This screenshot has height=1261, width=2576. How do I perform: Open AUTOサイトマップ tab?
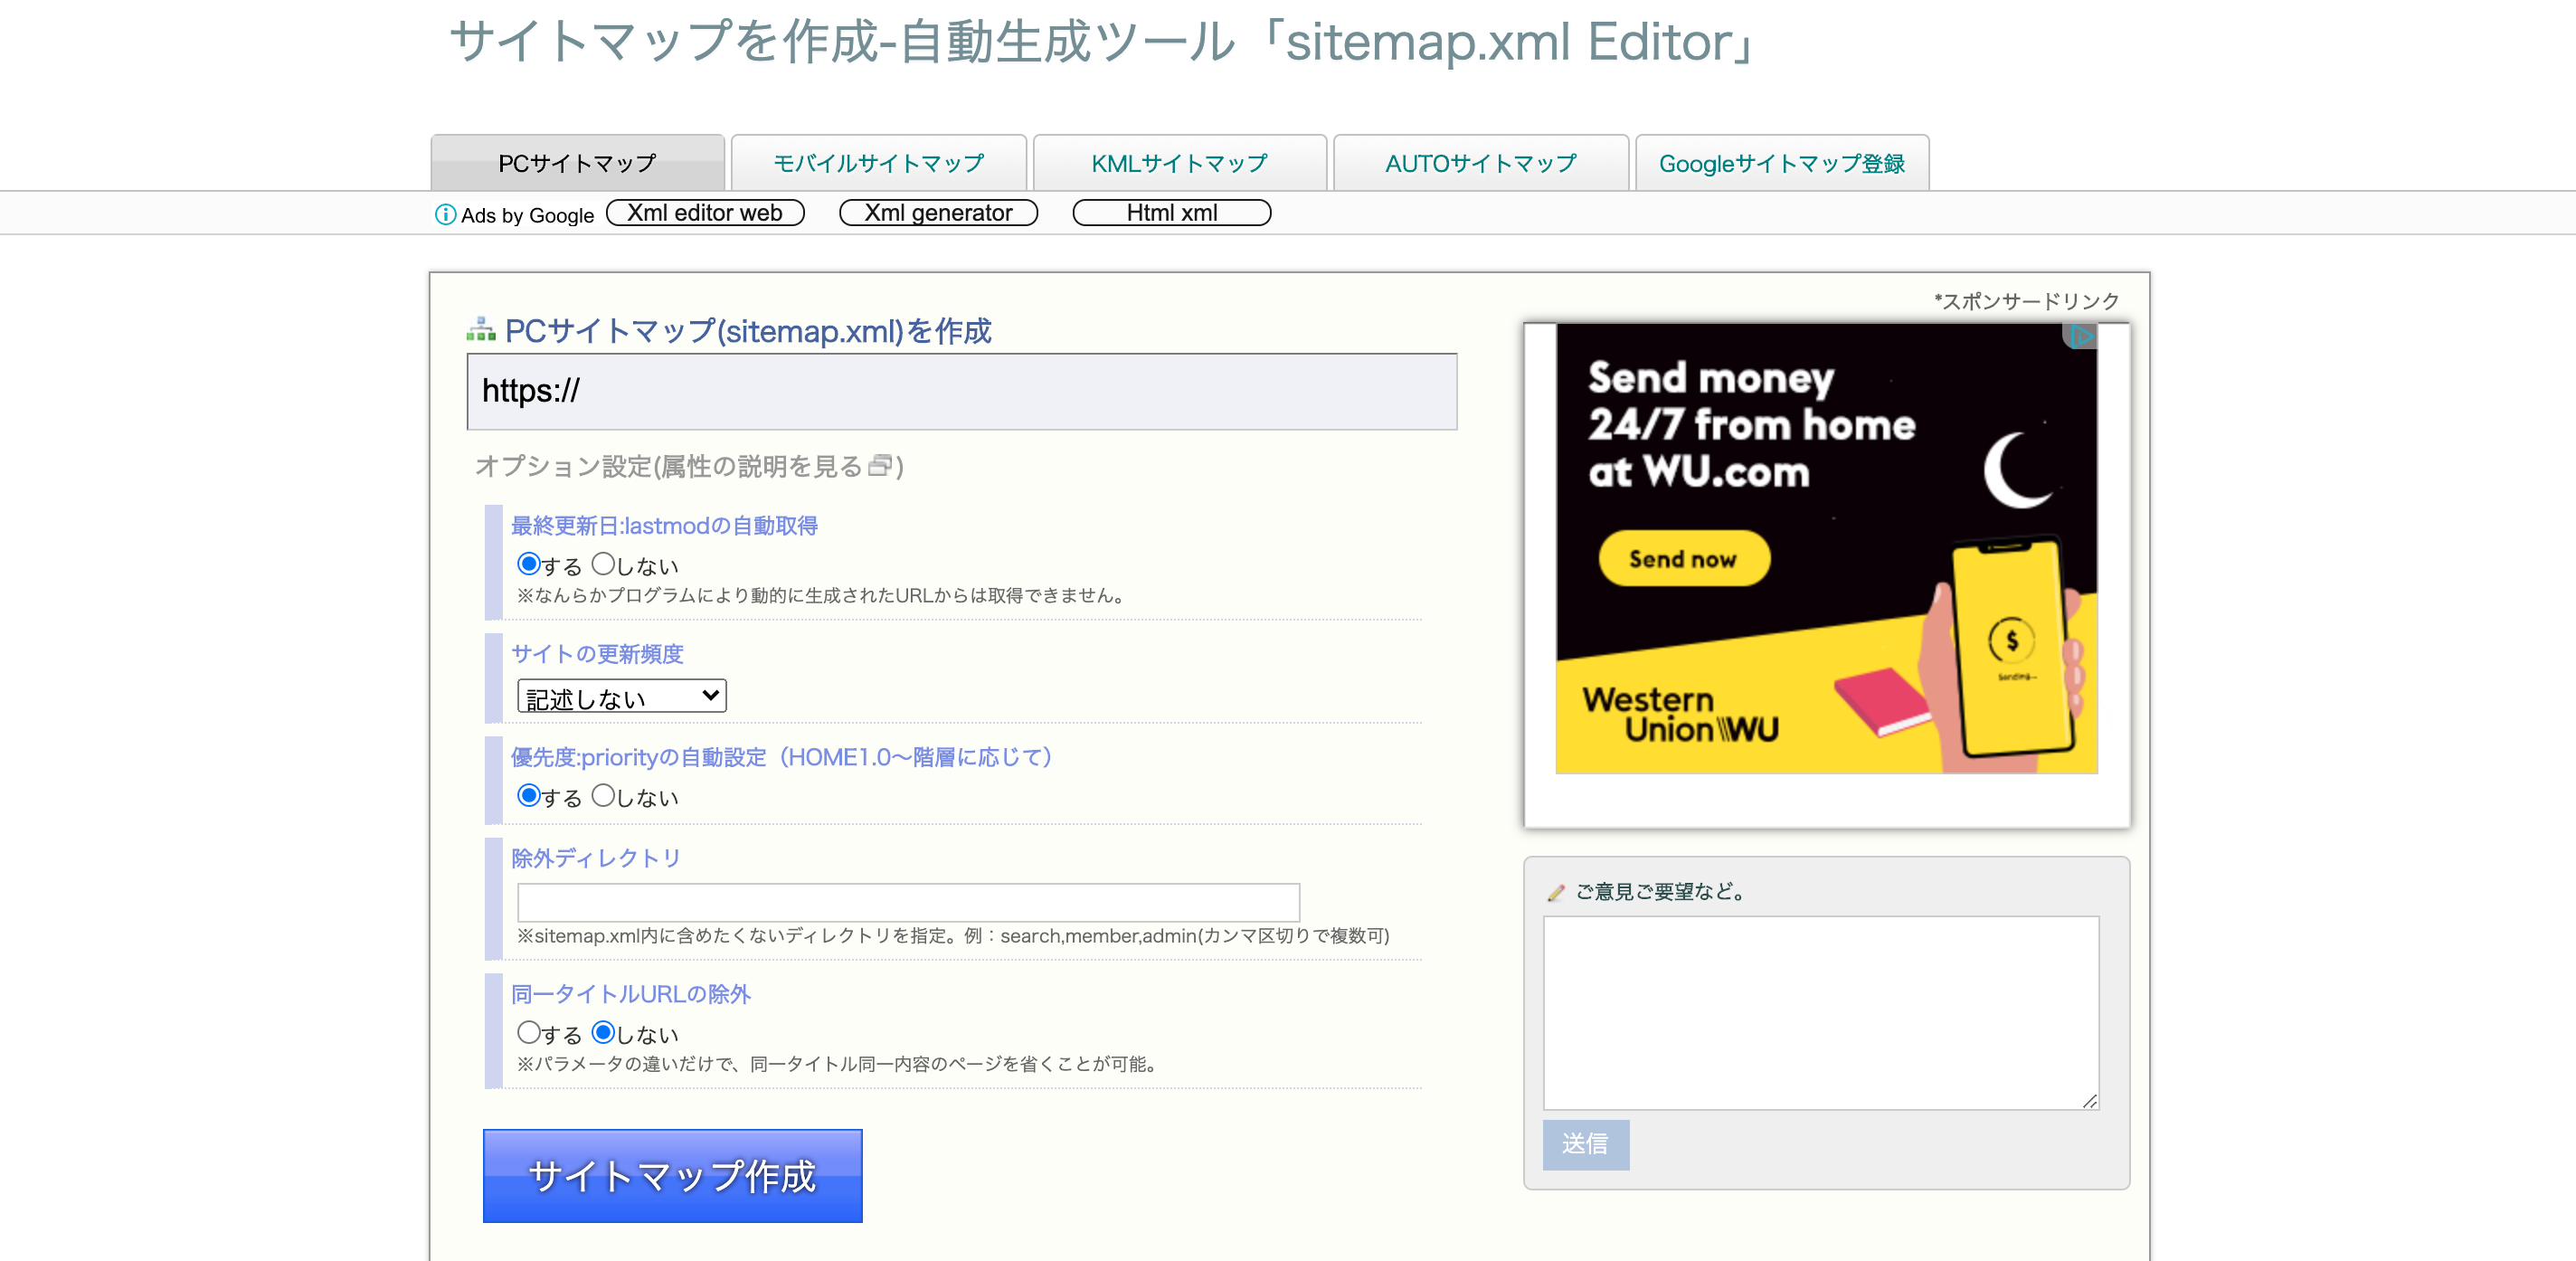pyautogui.click(x=1481, y=161)
